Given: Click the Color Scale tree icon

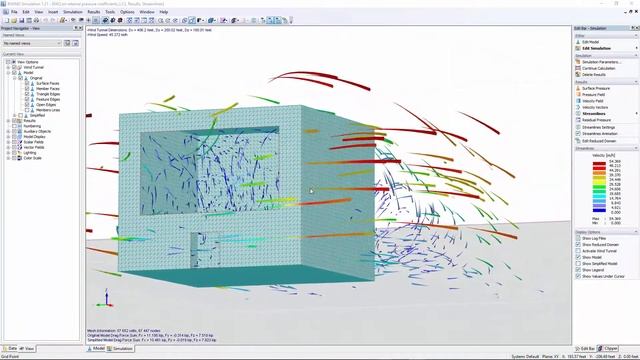Looking at the screenshot, I should 20,158.
